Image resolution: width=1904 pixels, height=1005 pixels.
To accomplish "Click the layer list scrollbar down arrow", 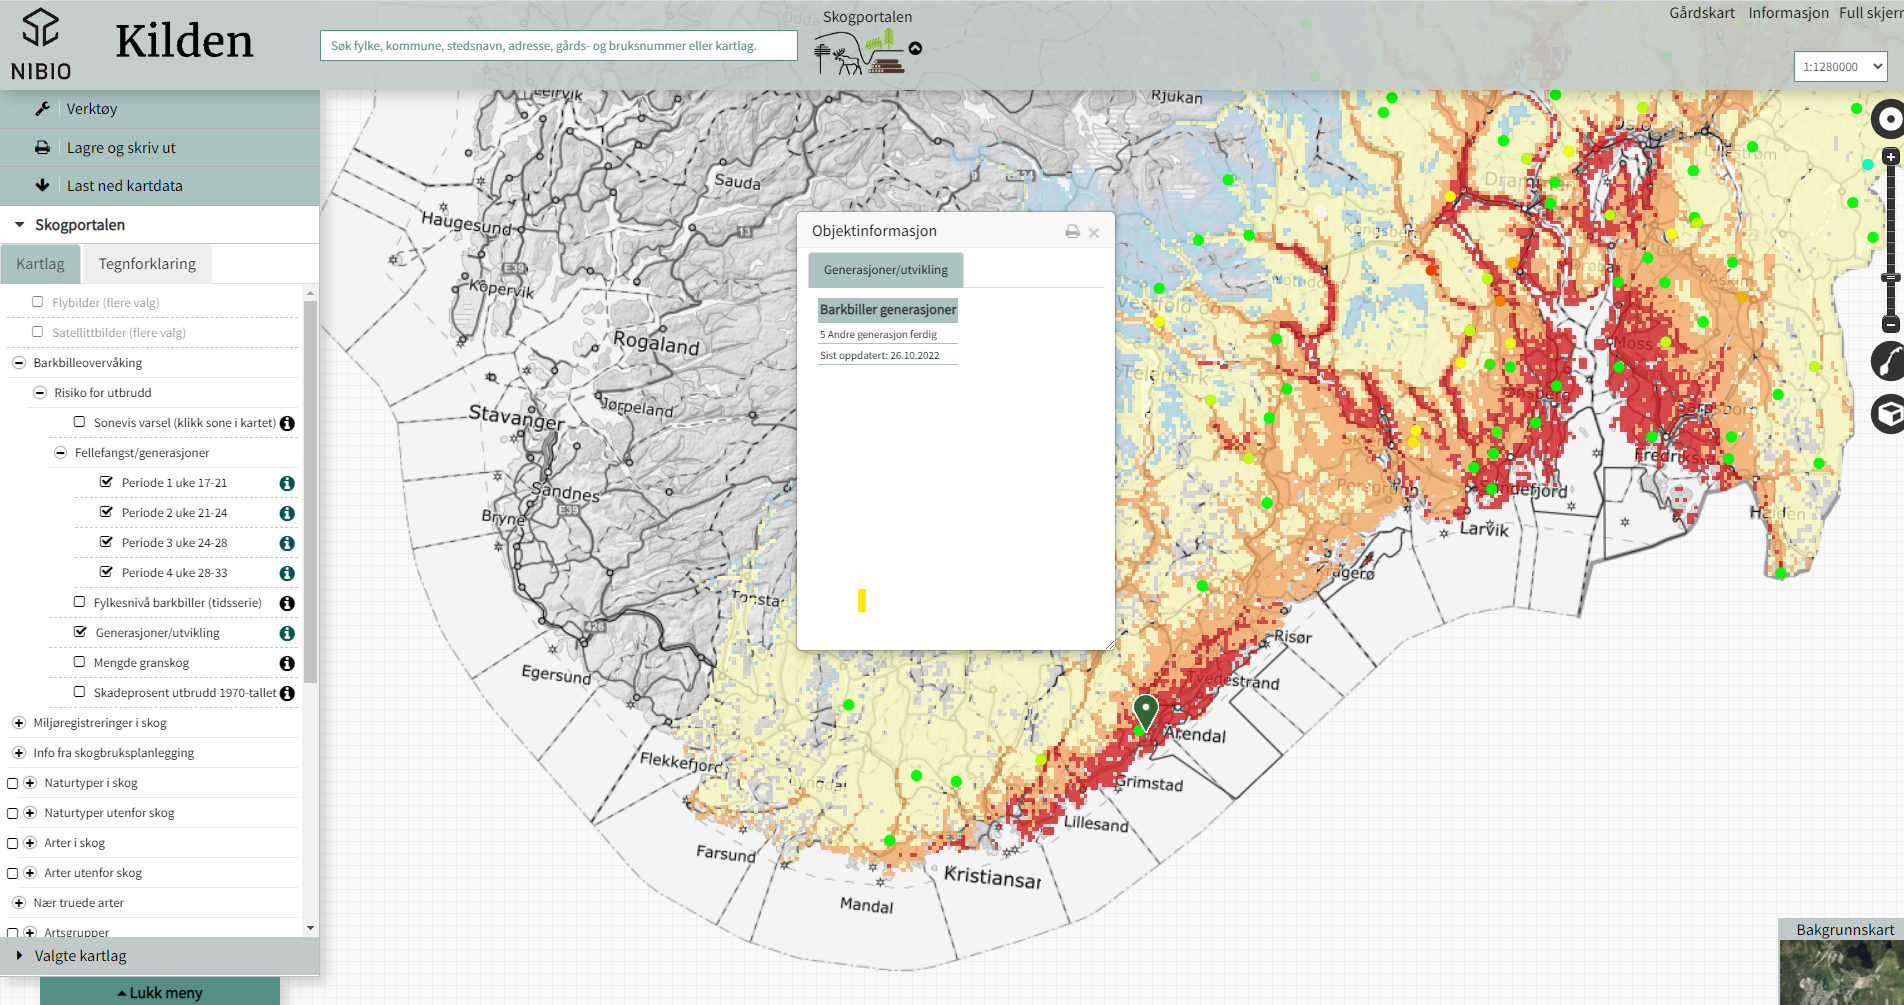I will coord(310,928).
